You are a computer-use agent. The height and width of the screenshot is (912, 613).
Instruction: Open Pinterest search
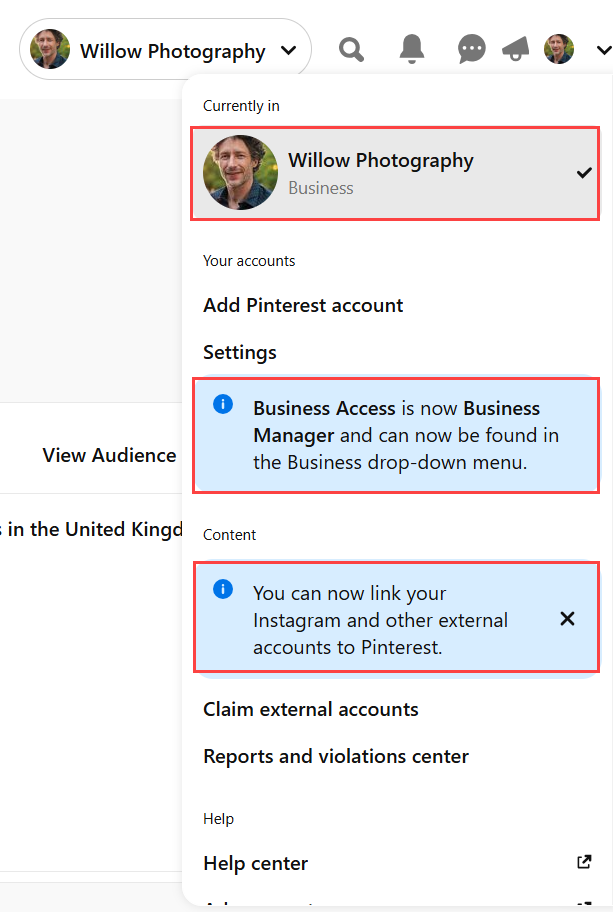click(350, 49)
